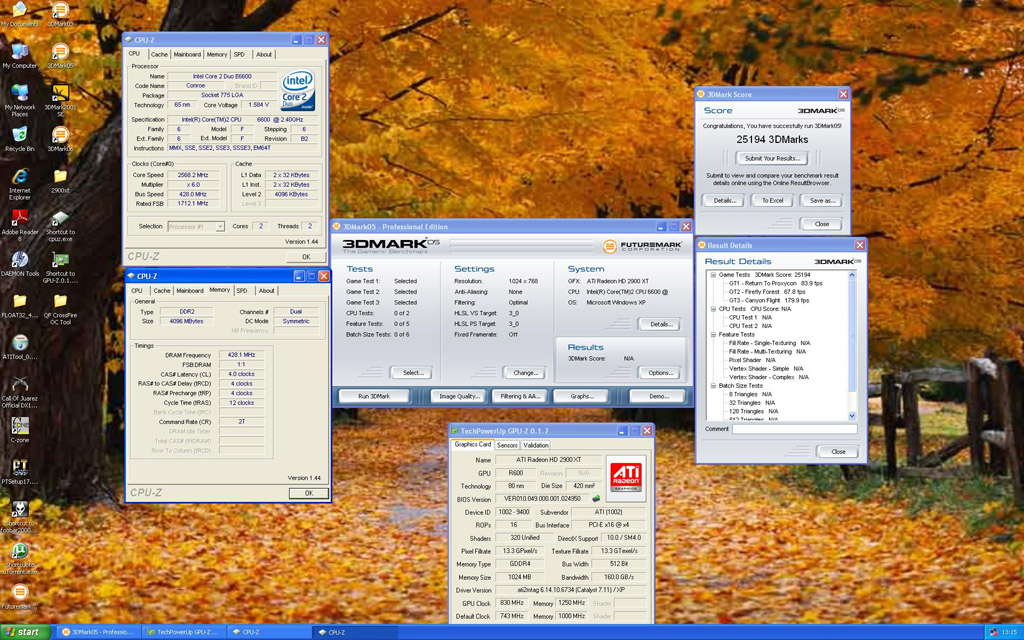Image resolution: width=1024 pixels, height=640 pixels.
Task: Click the 25194 3DMarks score text
Action: coord(772,140)
